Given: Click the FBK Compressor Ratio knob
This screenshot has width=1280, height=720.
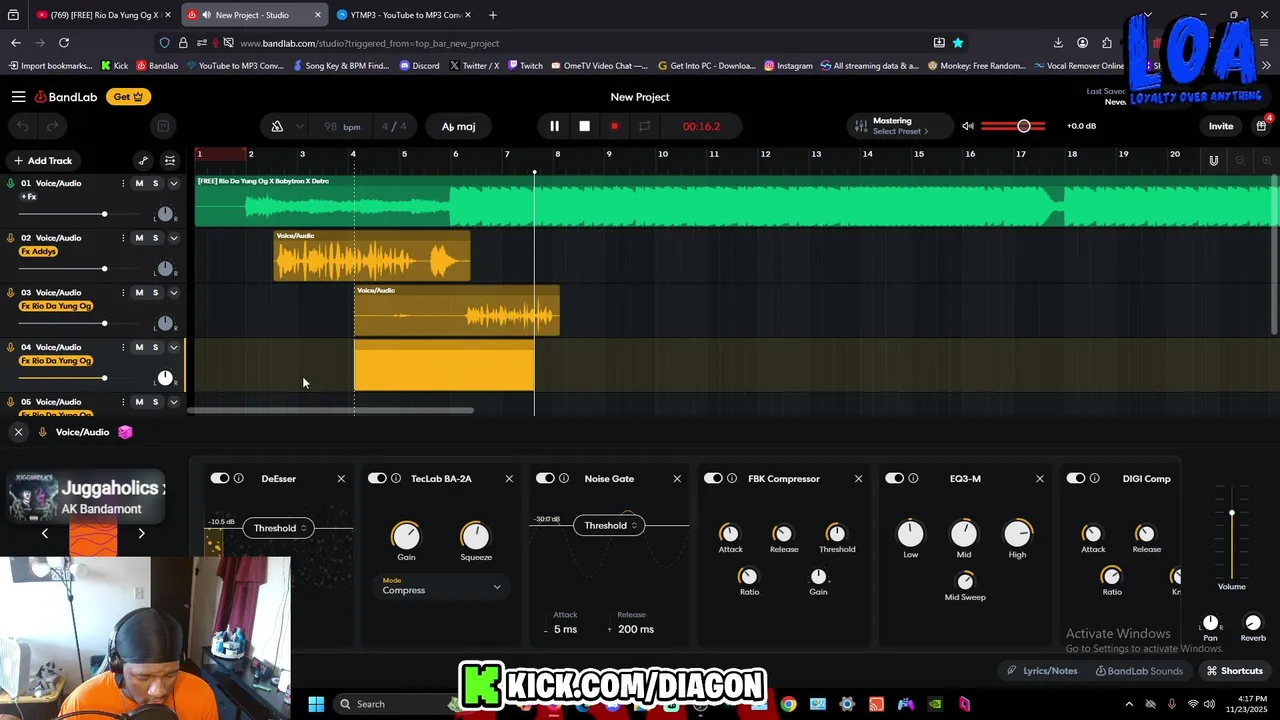Looking at the screenshot, I should pyautogui.click(x=748, y=576).
